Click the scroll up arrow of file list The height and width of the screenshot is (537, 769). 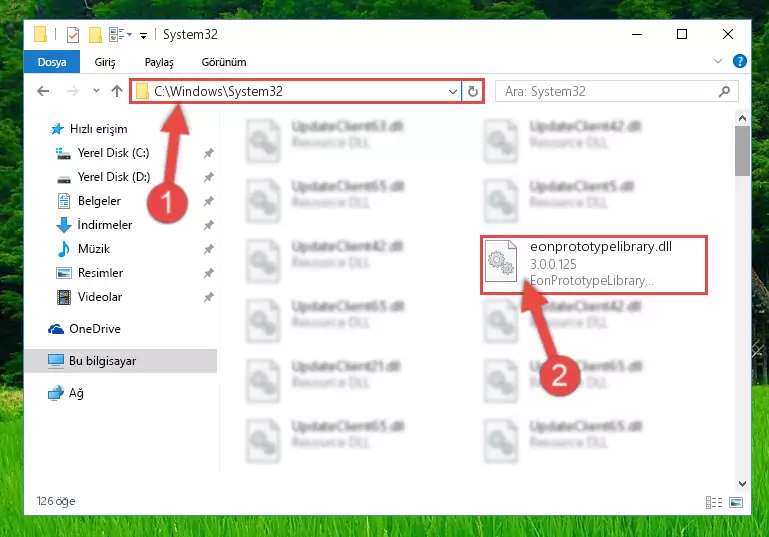pyautogui.click(x=742, y=118)
